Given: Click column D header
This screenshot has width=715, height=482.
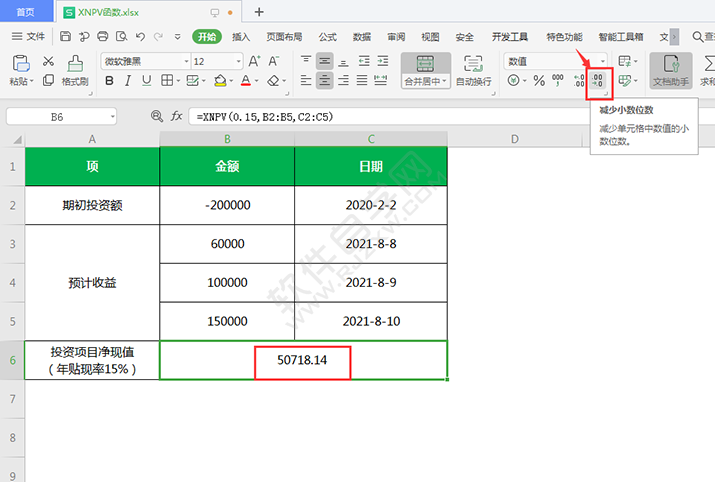Looking at the screenshot, I should [514, 139].
